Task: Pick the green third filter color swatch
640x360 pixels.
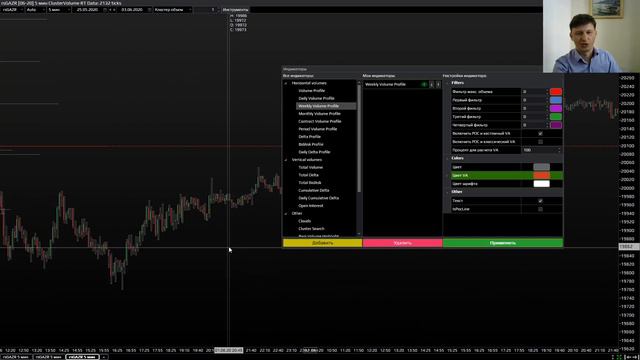Action: click(556, 117)
